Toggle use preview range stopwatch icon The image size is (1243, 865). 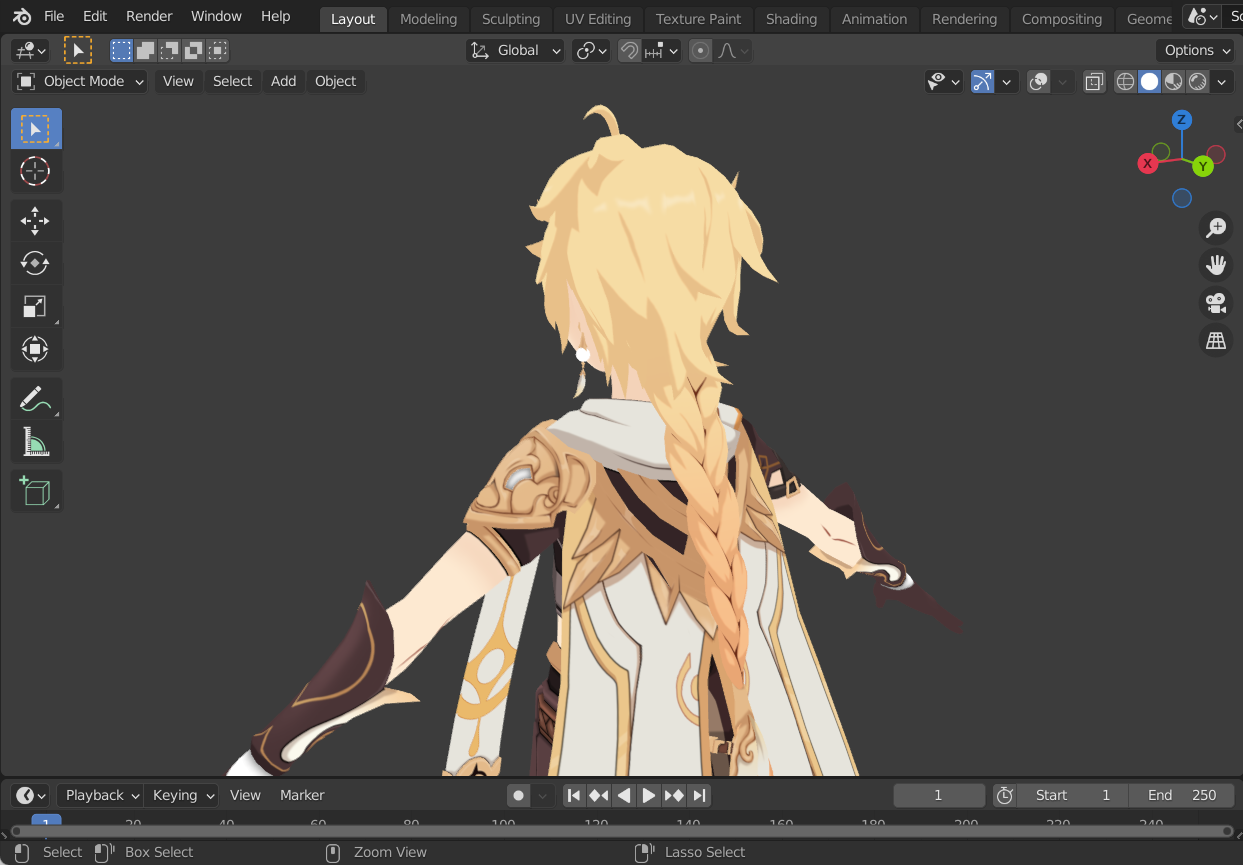1005,795
